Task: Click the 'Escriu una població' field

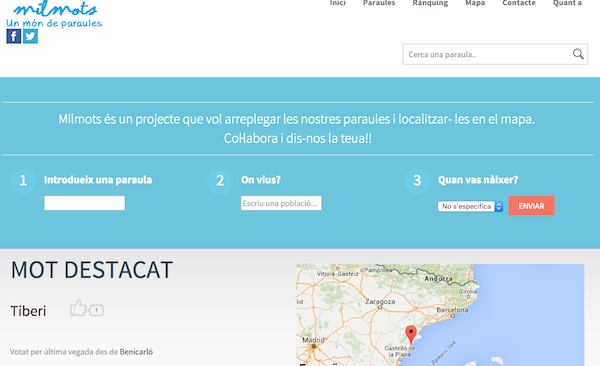Action: tap(281, 203)
